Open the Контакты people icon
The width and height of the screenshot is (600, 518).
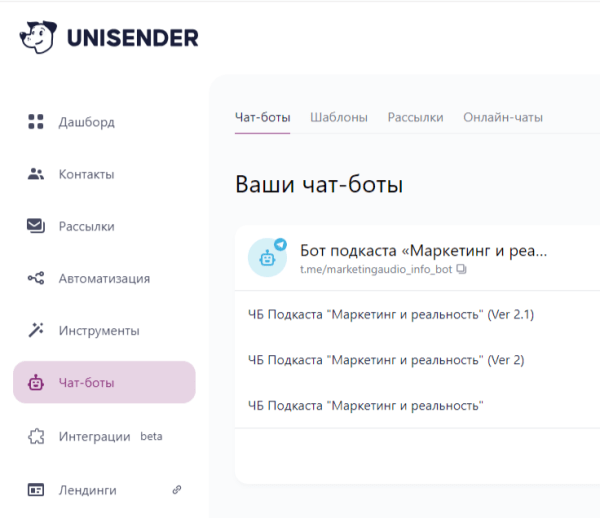(36, 174)
